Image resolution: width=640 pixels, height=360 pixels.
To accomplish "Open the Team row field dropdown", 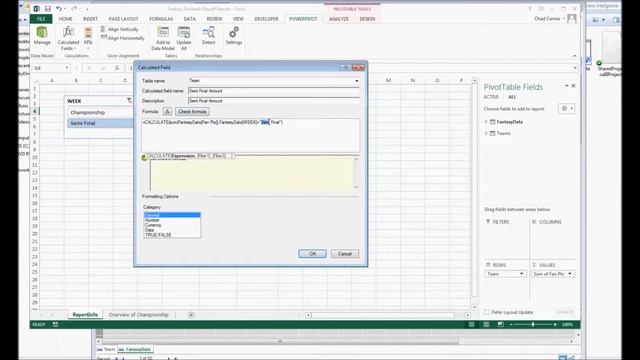I will (521, 274).
